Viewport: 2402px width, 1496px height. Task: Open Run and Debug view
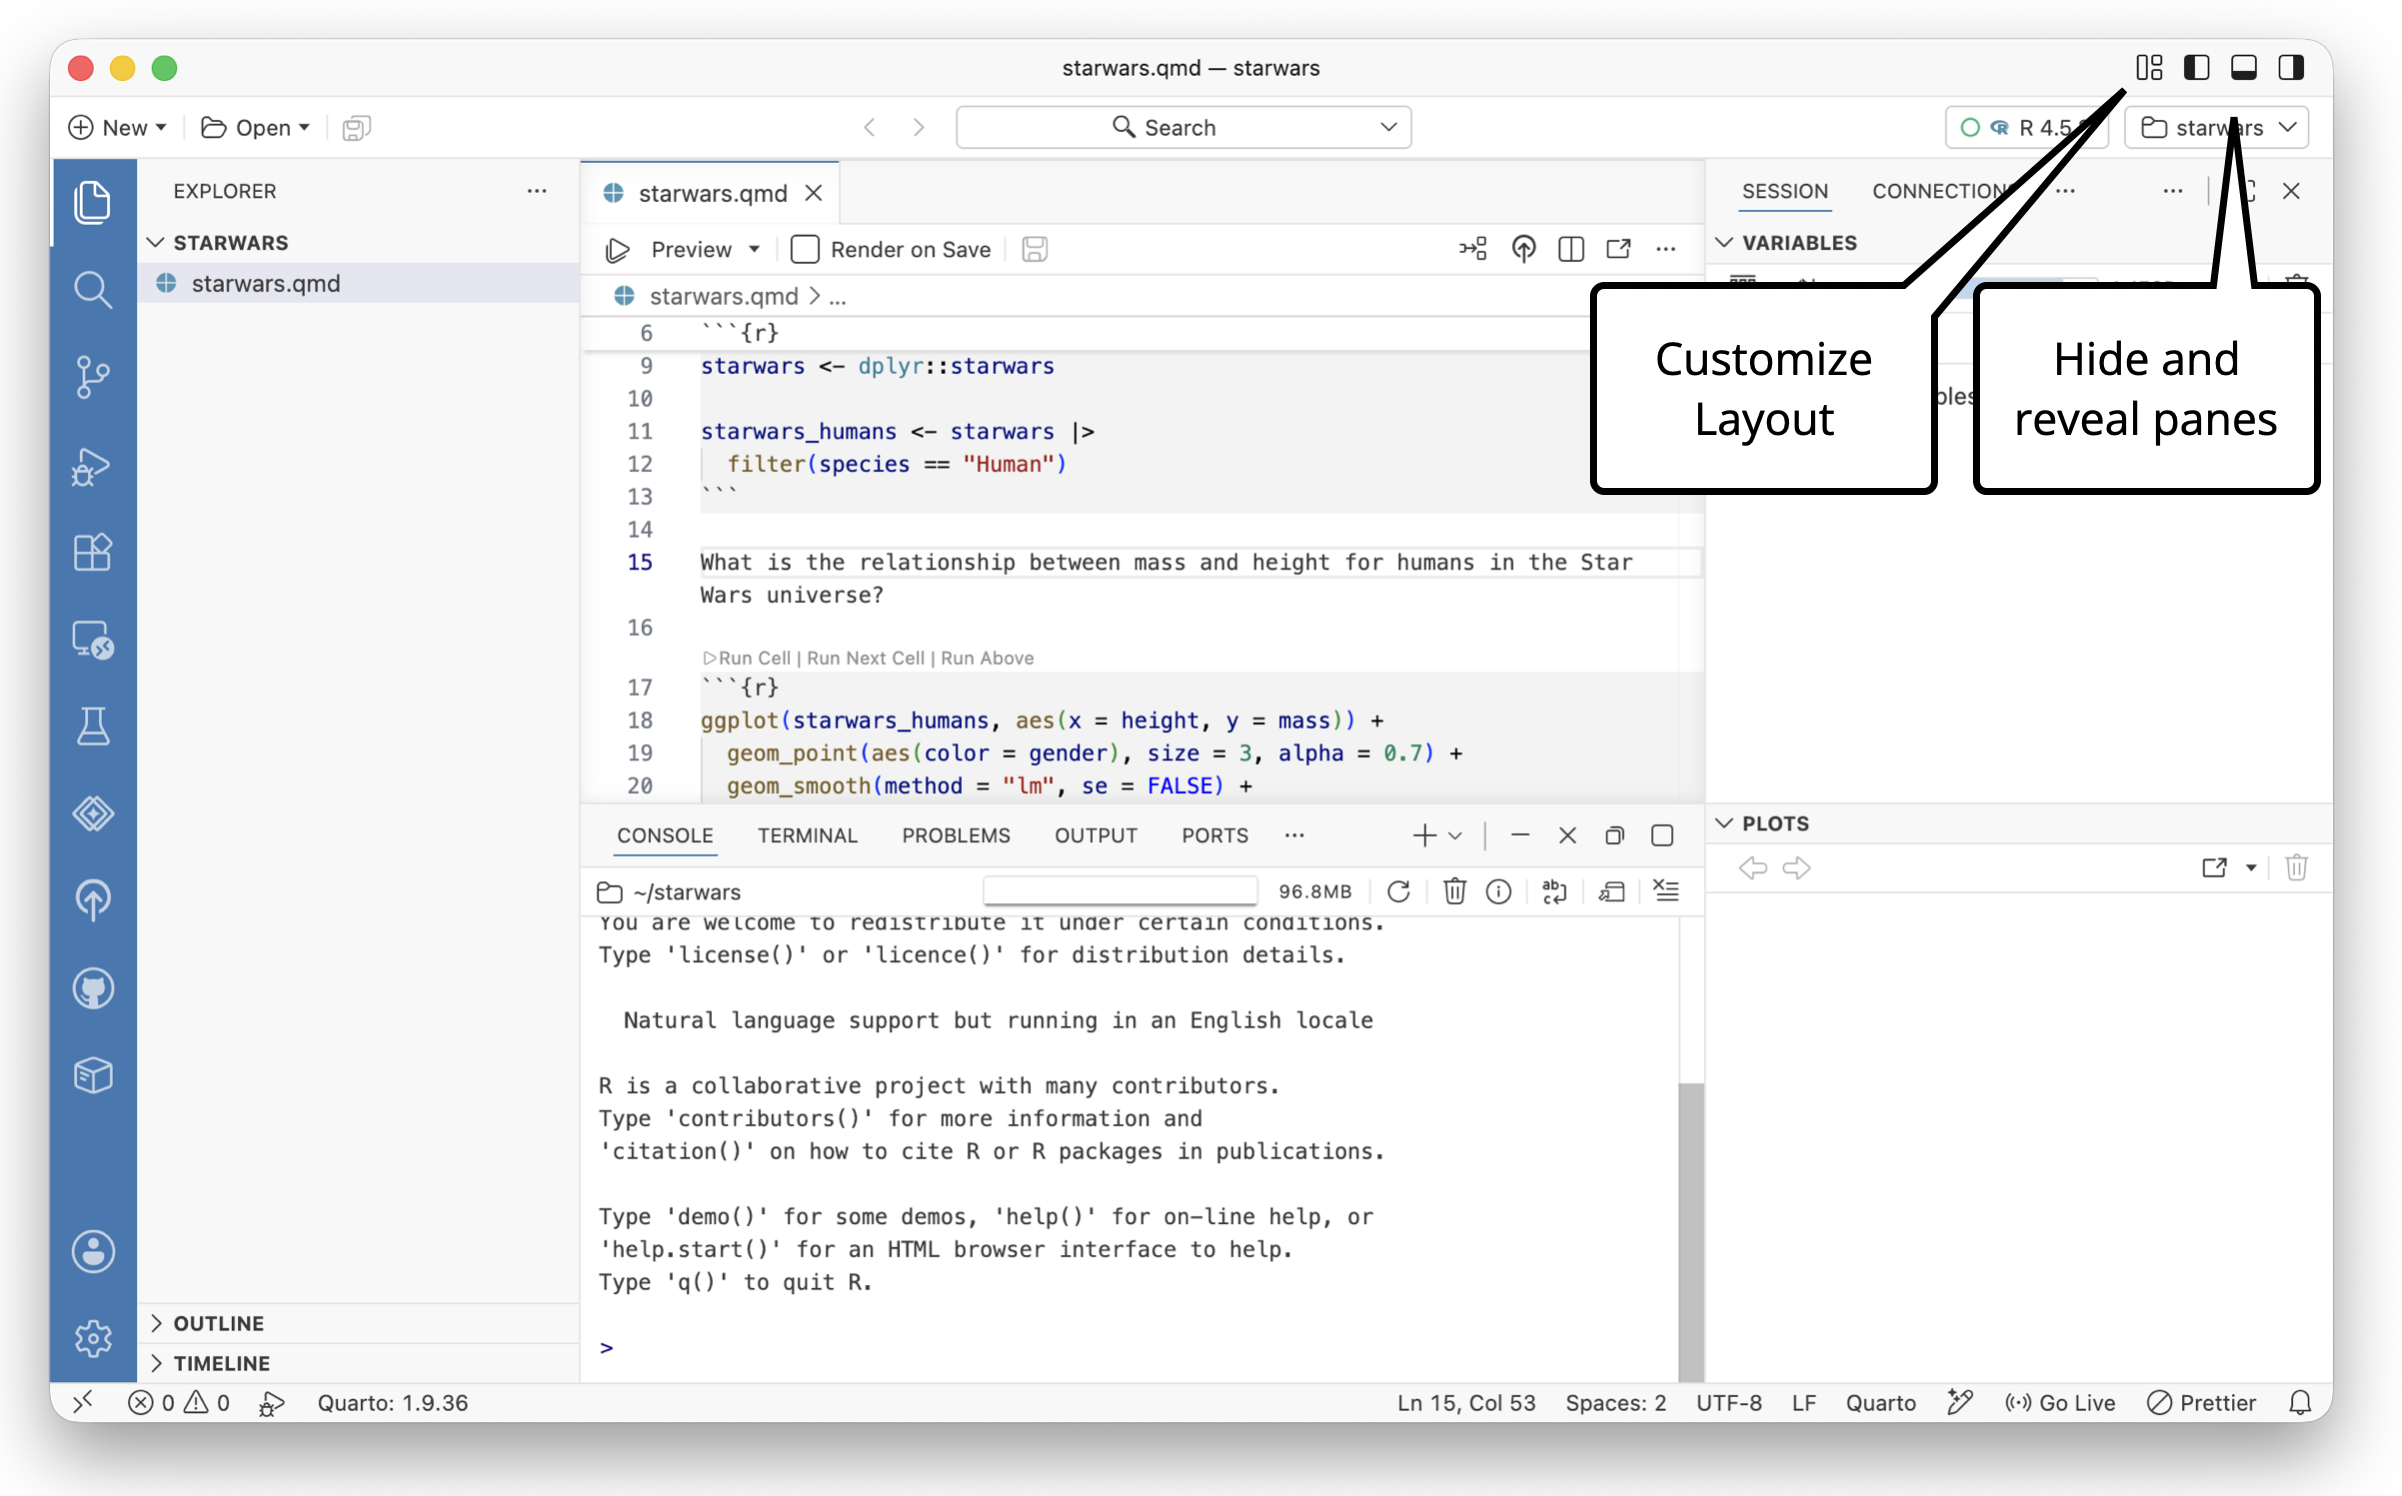(92, 465)
